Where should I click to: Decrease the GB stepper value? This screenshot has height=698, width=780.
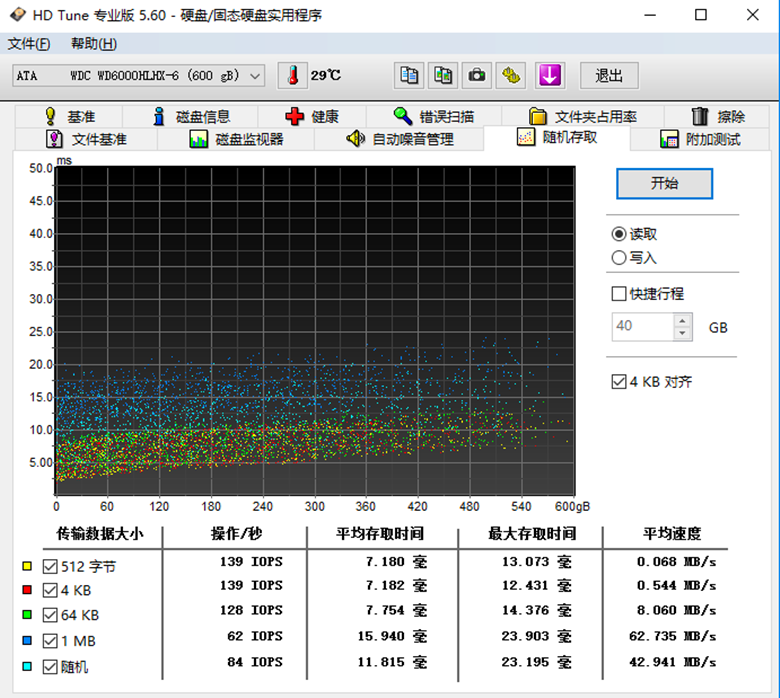[x=682, y=333]
